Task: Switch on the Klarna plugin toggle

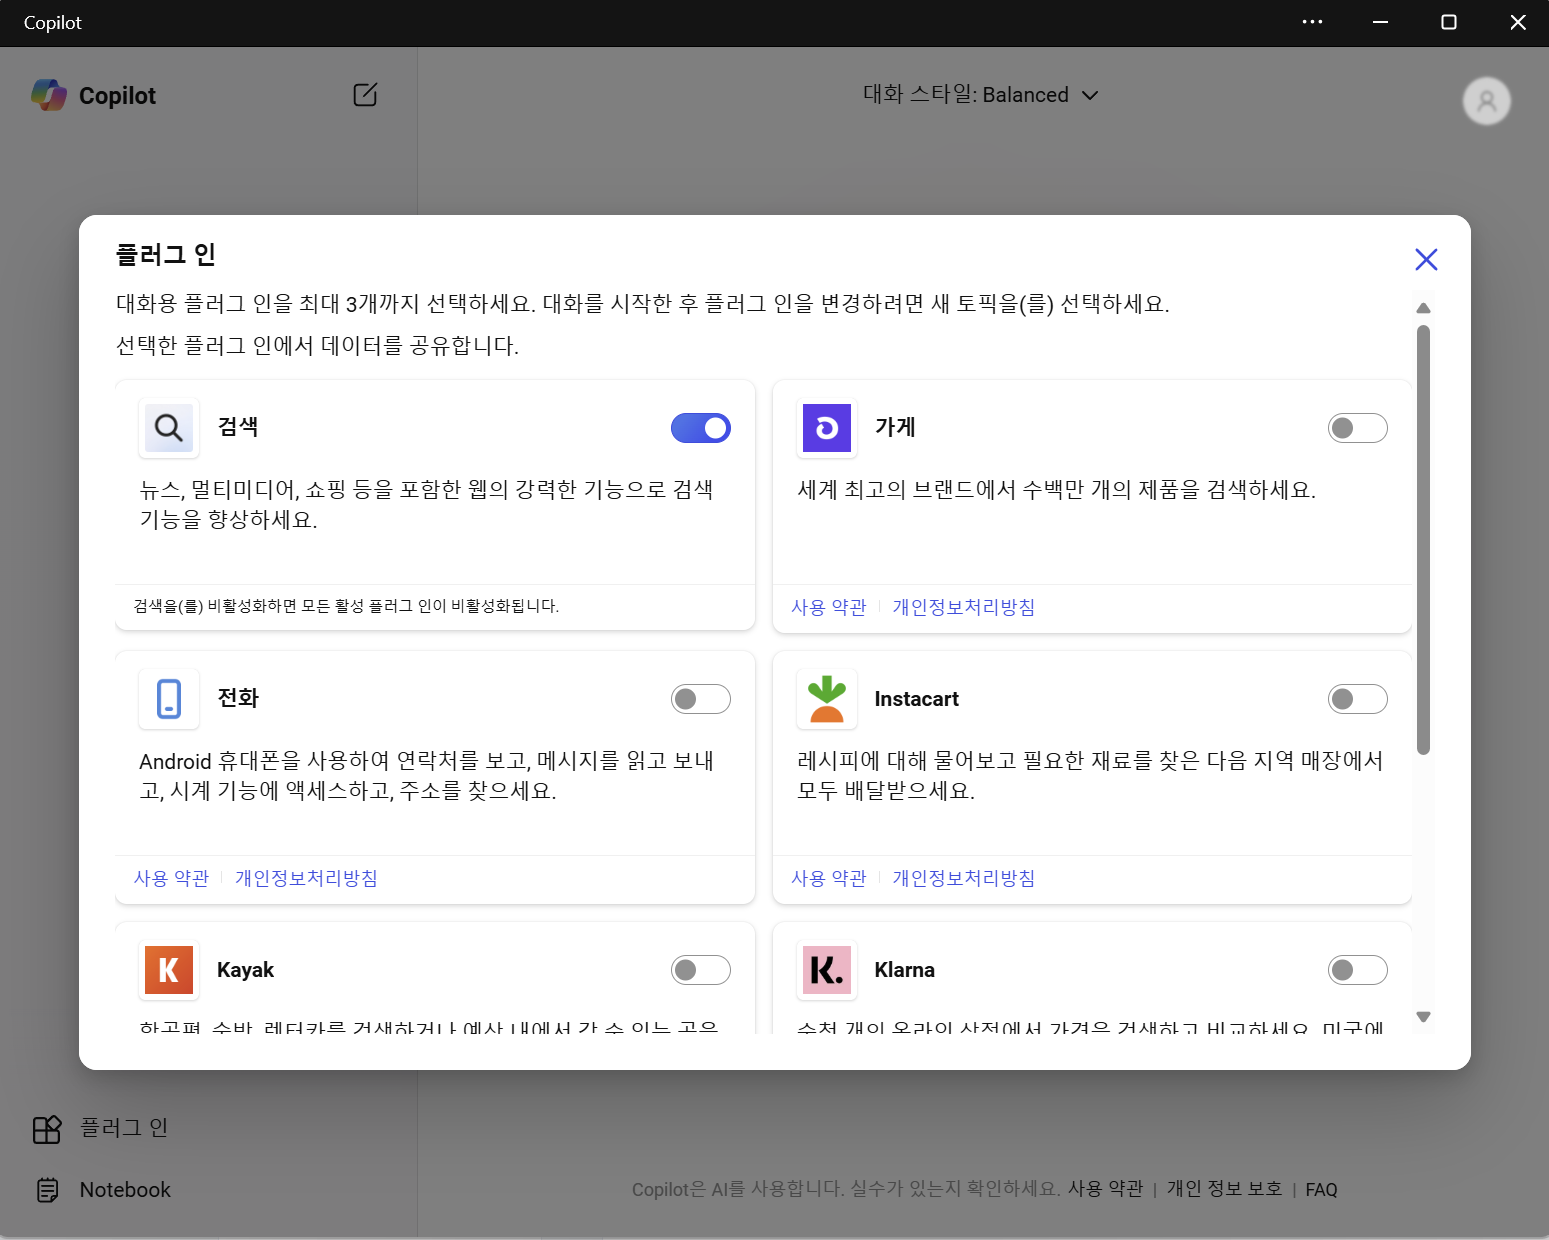Action: 1358,970
